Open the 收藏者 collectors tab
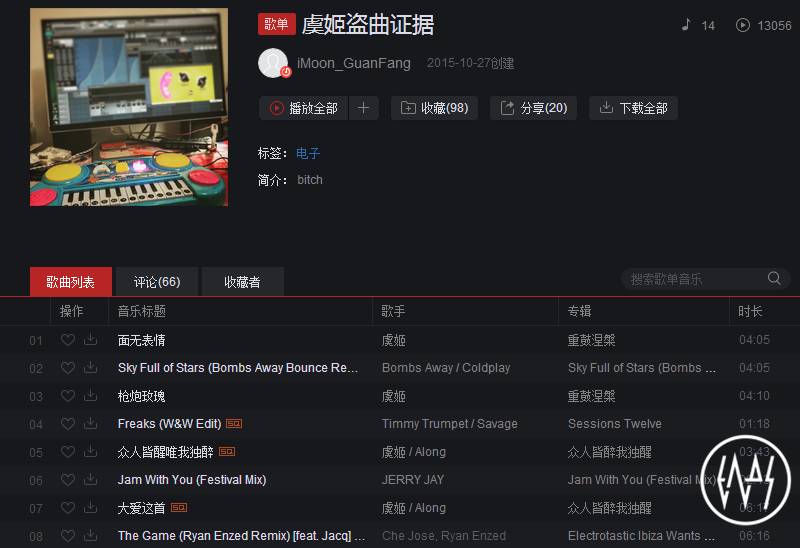800x548 pixels. pos(242,282)
